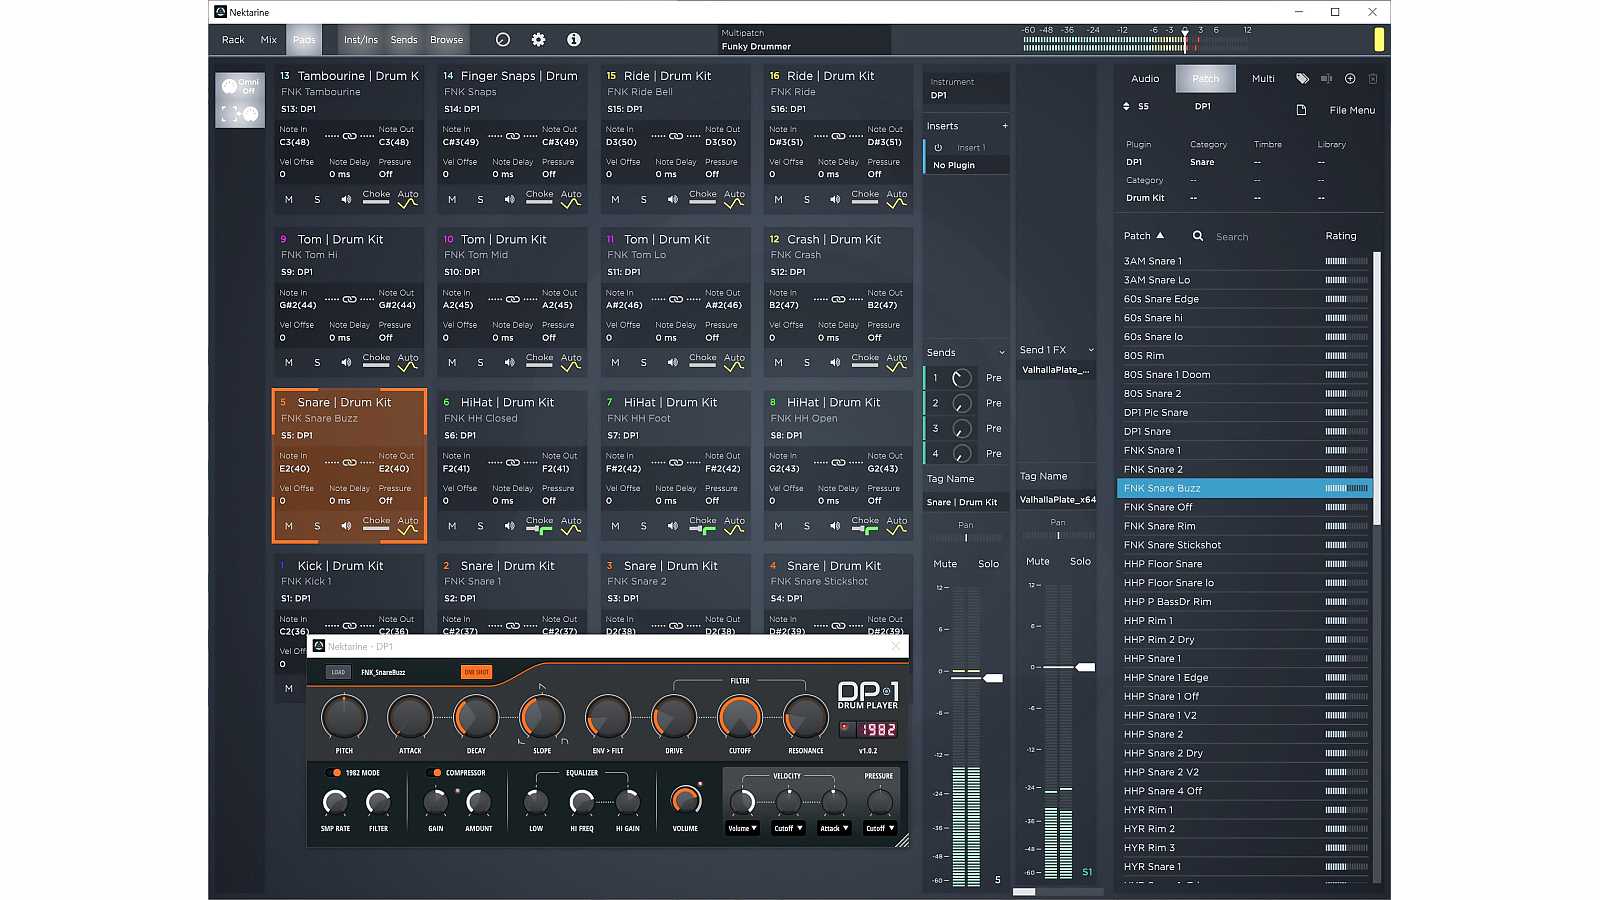The image size is (1600, 900).
Task: Click the add (plus circle) icon in browser header
Action: (1350, 78)
